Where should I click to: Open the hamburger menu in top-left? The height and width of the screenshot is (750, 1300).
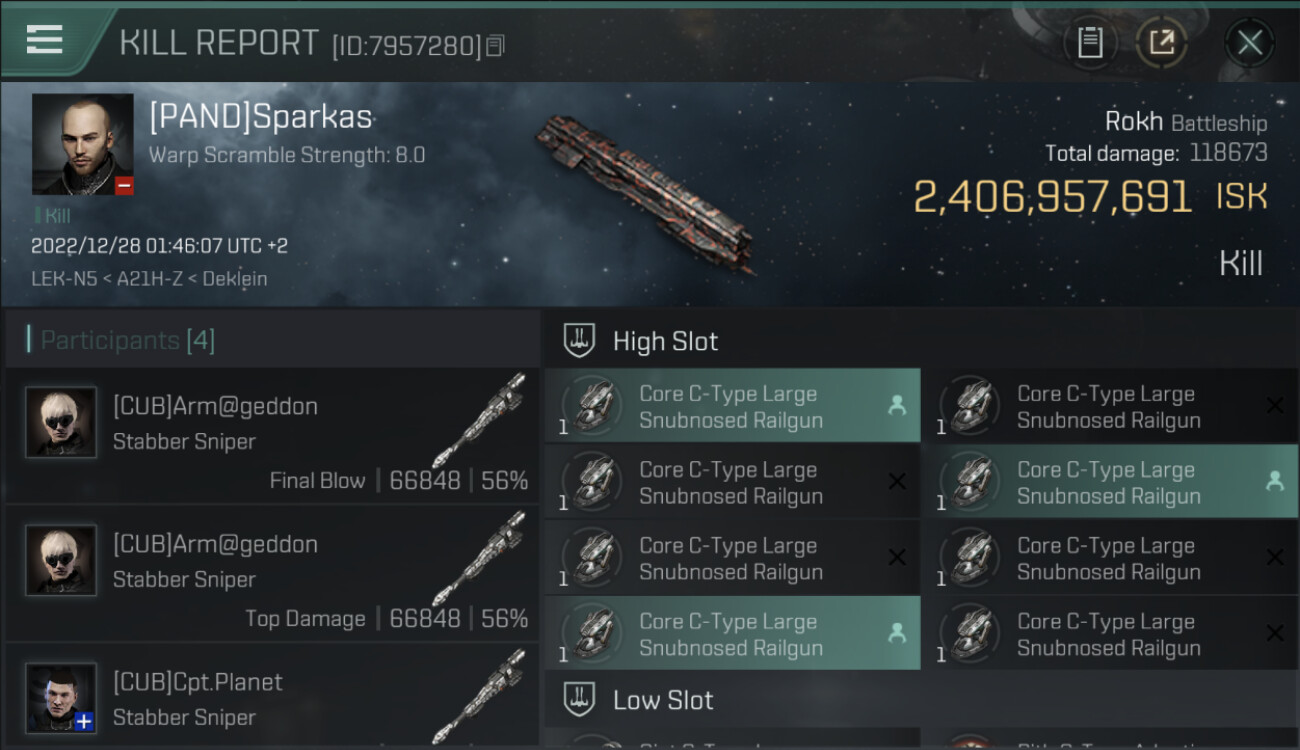coord(45,40)
